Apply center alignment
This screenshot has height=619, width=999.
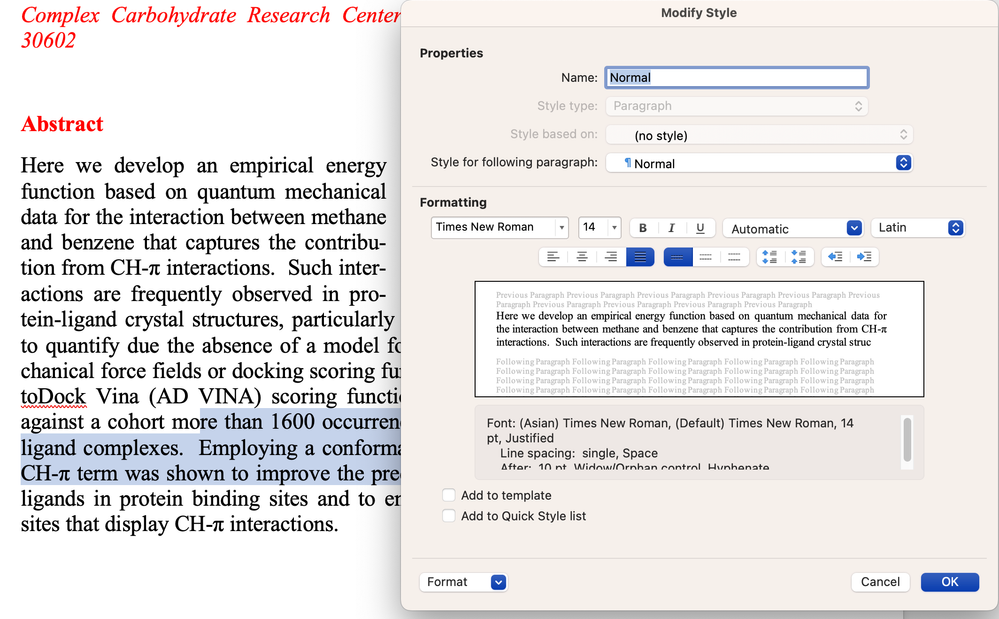(x=581, y=257)
